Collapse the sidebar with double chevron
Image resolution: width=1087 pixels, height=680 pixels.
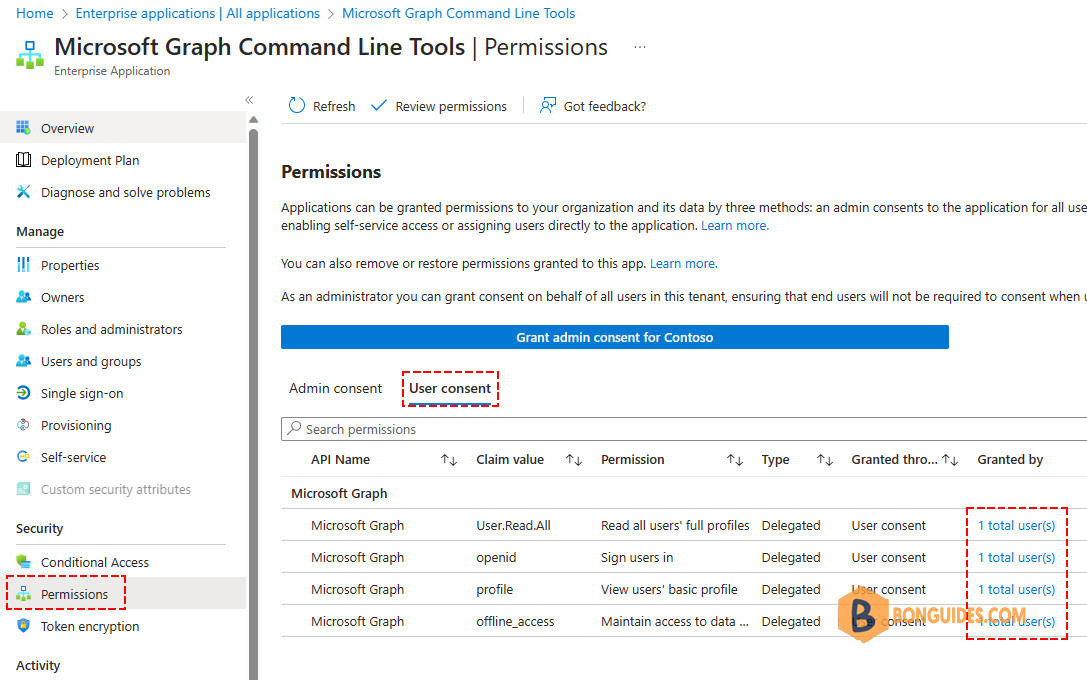(x=249, y=100)
